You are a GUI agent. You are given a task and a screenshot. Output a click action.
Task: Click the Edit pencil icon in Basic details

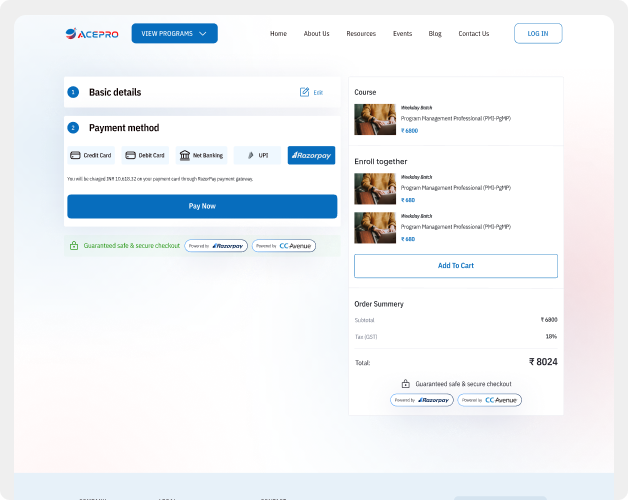tap(305, 92)
